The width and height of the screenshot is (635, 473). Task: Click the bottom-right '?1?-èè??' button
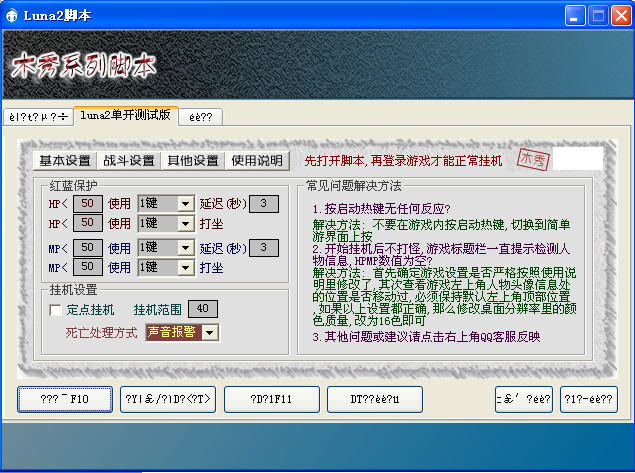589,399
